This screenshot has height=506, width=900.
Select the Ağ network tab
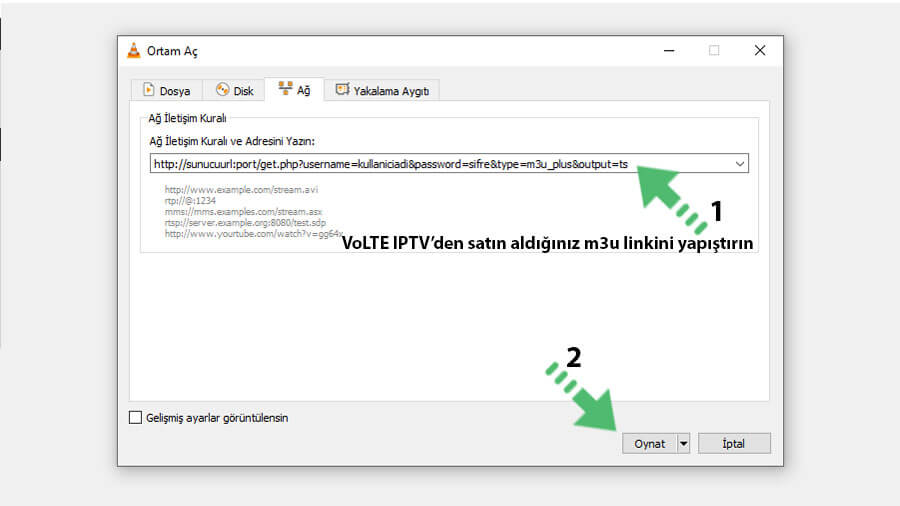click(294, 89)
